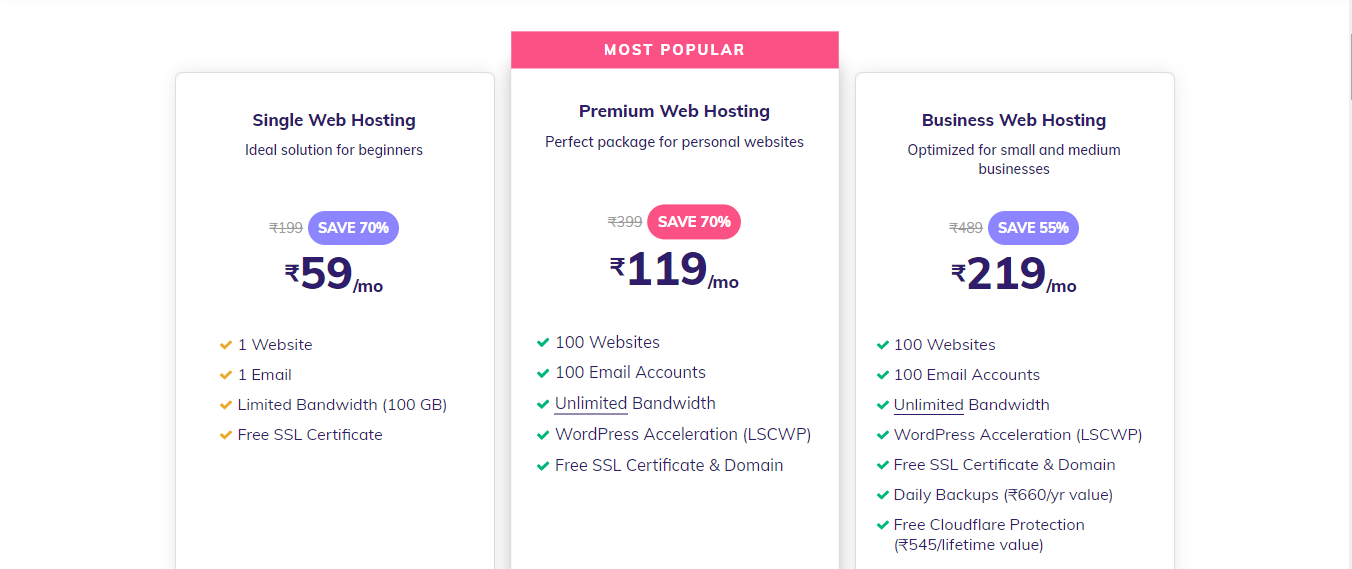1352x569 pixels.
Task: Click the SAVE 55% badge
Action: (1033, 228)
